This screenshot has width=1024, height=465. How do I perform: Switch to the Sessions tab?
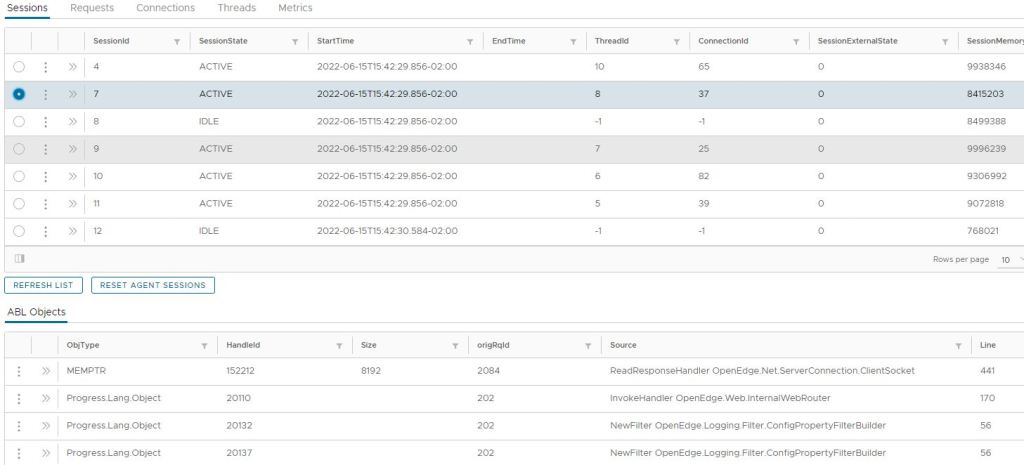27,8
